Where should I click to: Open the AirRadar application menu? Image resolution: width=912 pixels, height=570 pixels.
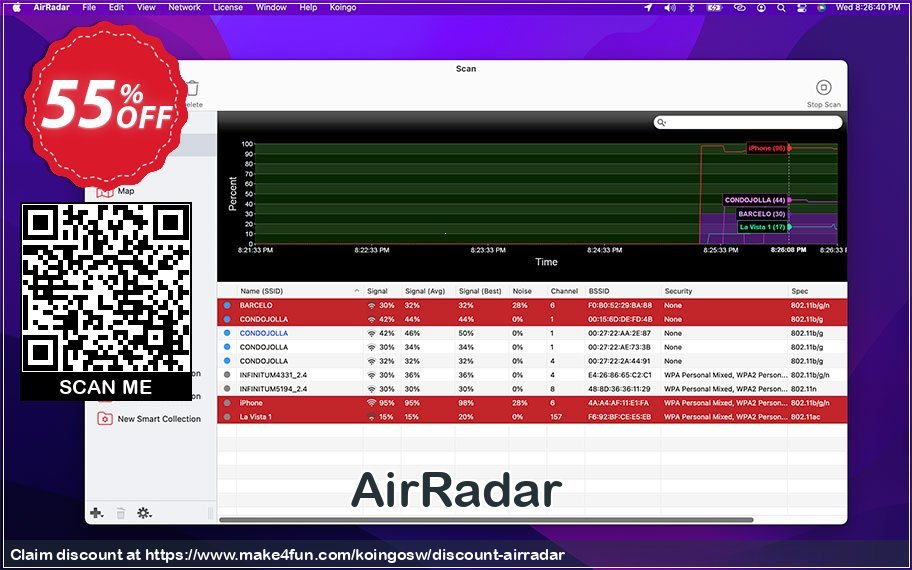(52, 8)
